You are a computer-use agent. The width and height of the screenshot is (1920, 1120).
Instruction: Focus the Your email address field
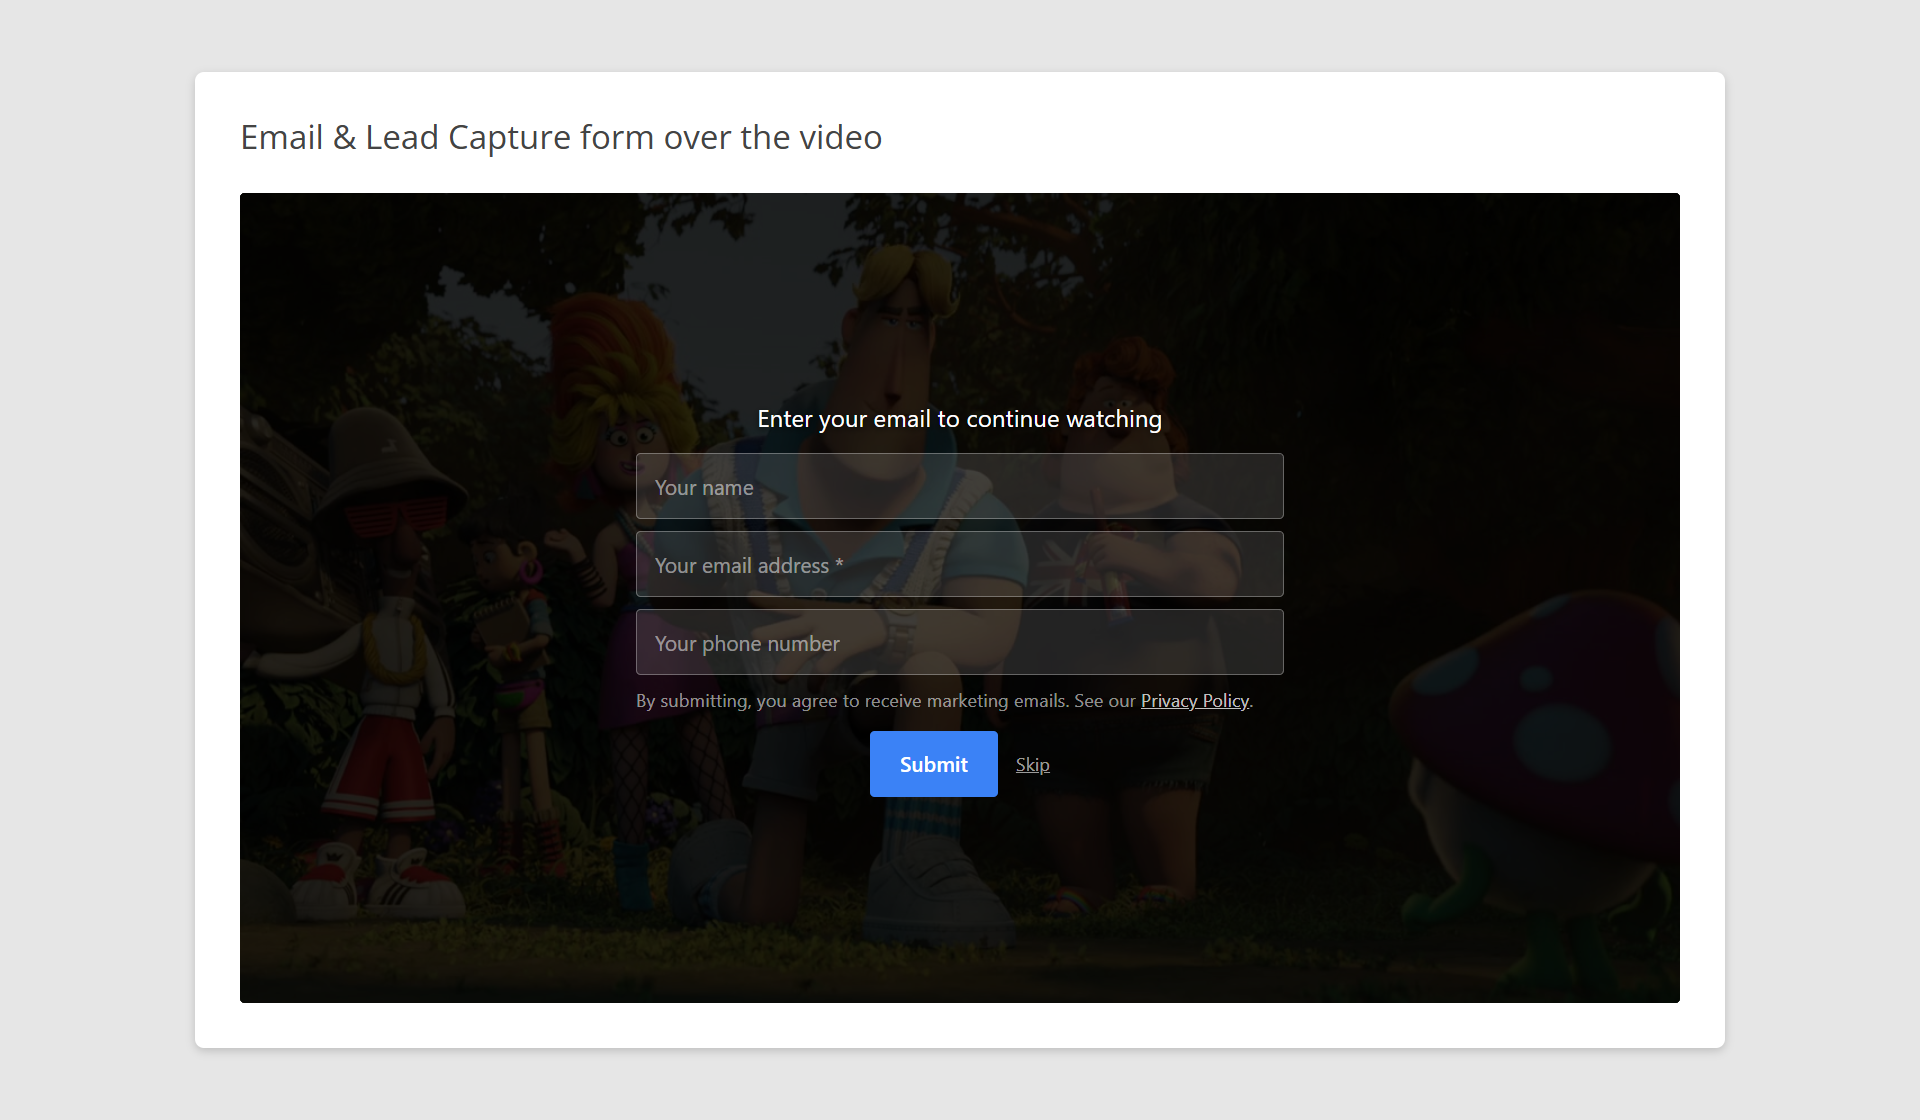pyautogui.click(x=959, y=564)
